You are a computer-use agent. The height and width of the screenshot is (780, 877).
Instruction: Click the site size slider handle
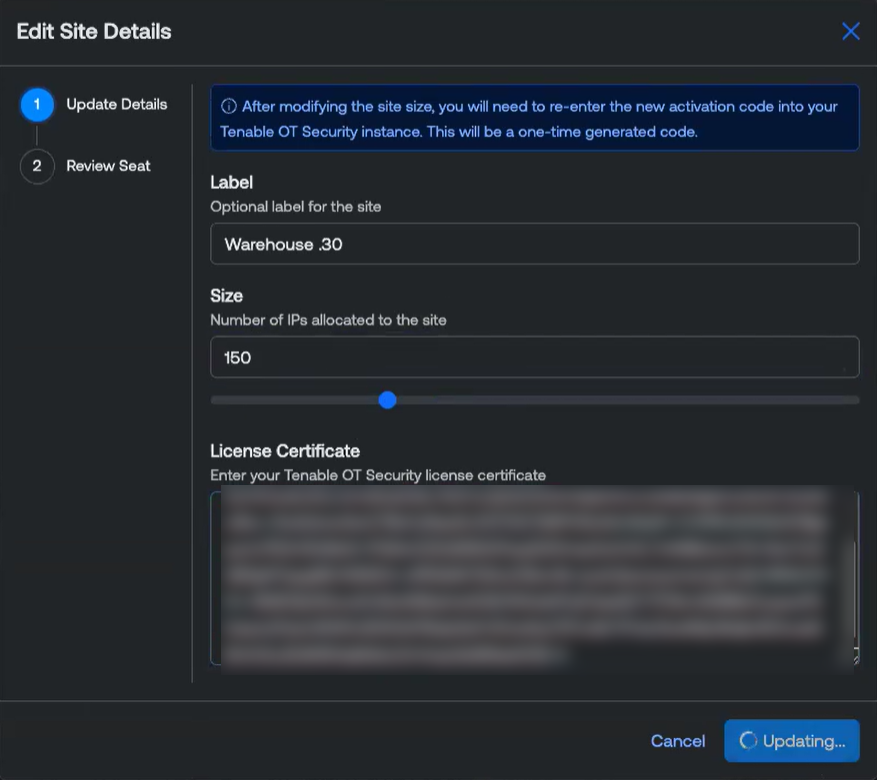pyautogui.click(x=387, y=400)
